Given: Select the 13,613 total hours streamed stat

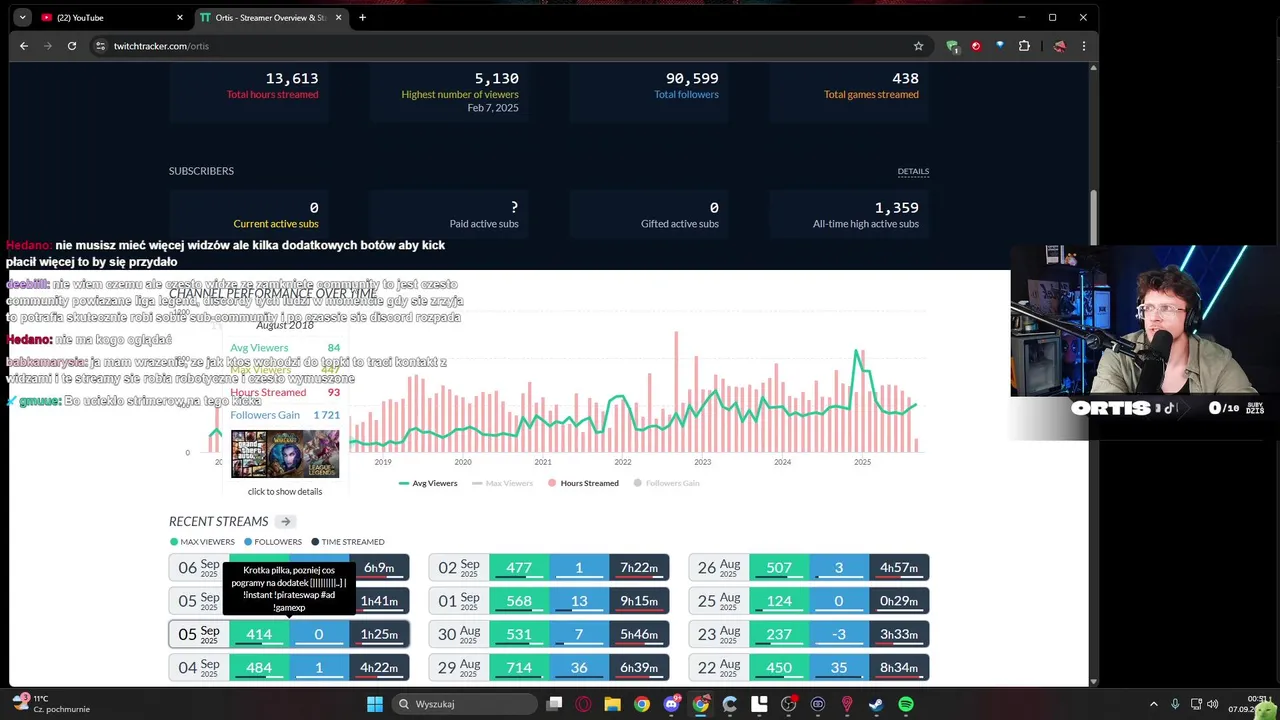Looking at the screenshot, I should click(x=292, y=78).
